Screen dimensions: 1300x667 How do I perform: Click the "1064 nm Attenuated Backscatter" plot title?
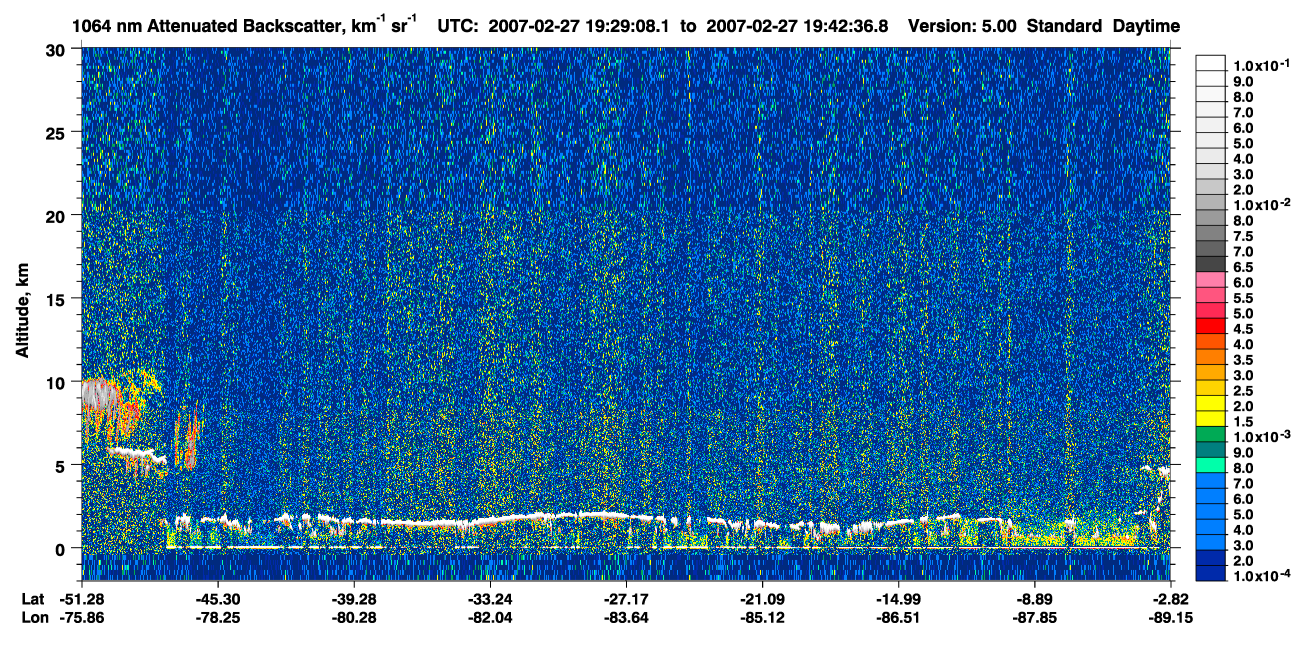tap(209, 26)
